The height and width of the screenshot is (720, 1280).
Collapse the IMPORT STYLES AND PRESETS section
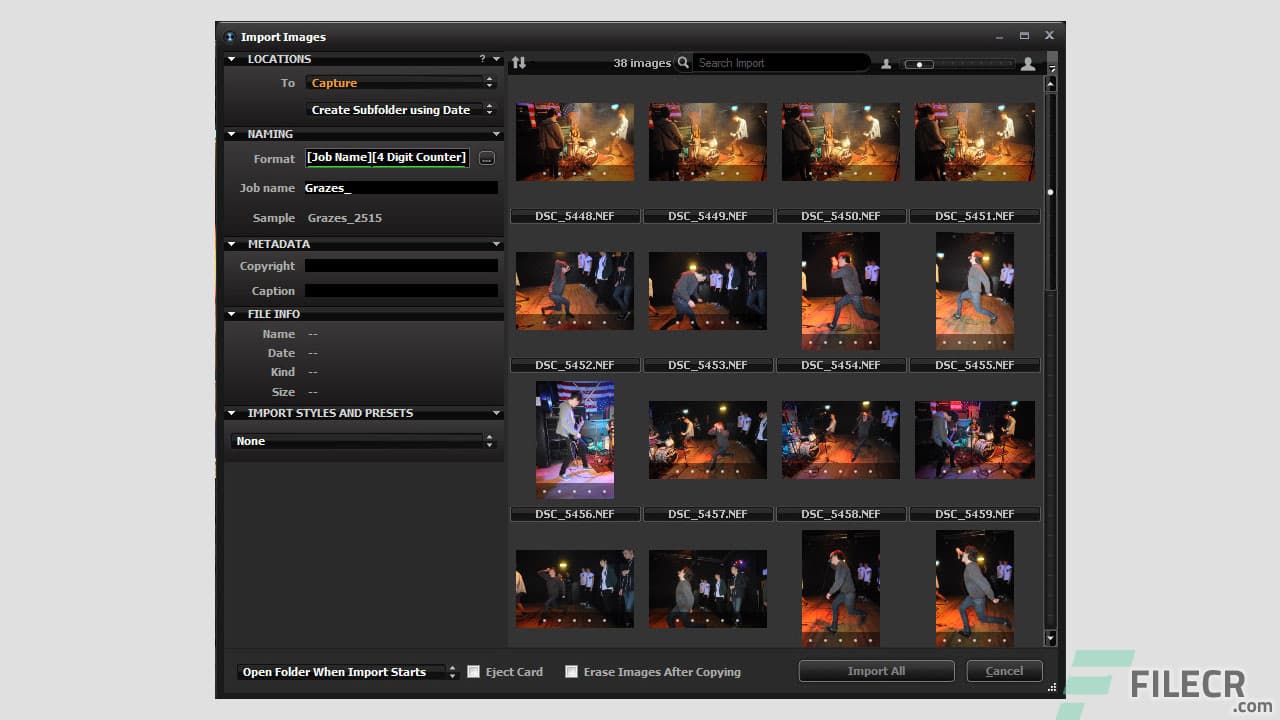coord(231,413)
